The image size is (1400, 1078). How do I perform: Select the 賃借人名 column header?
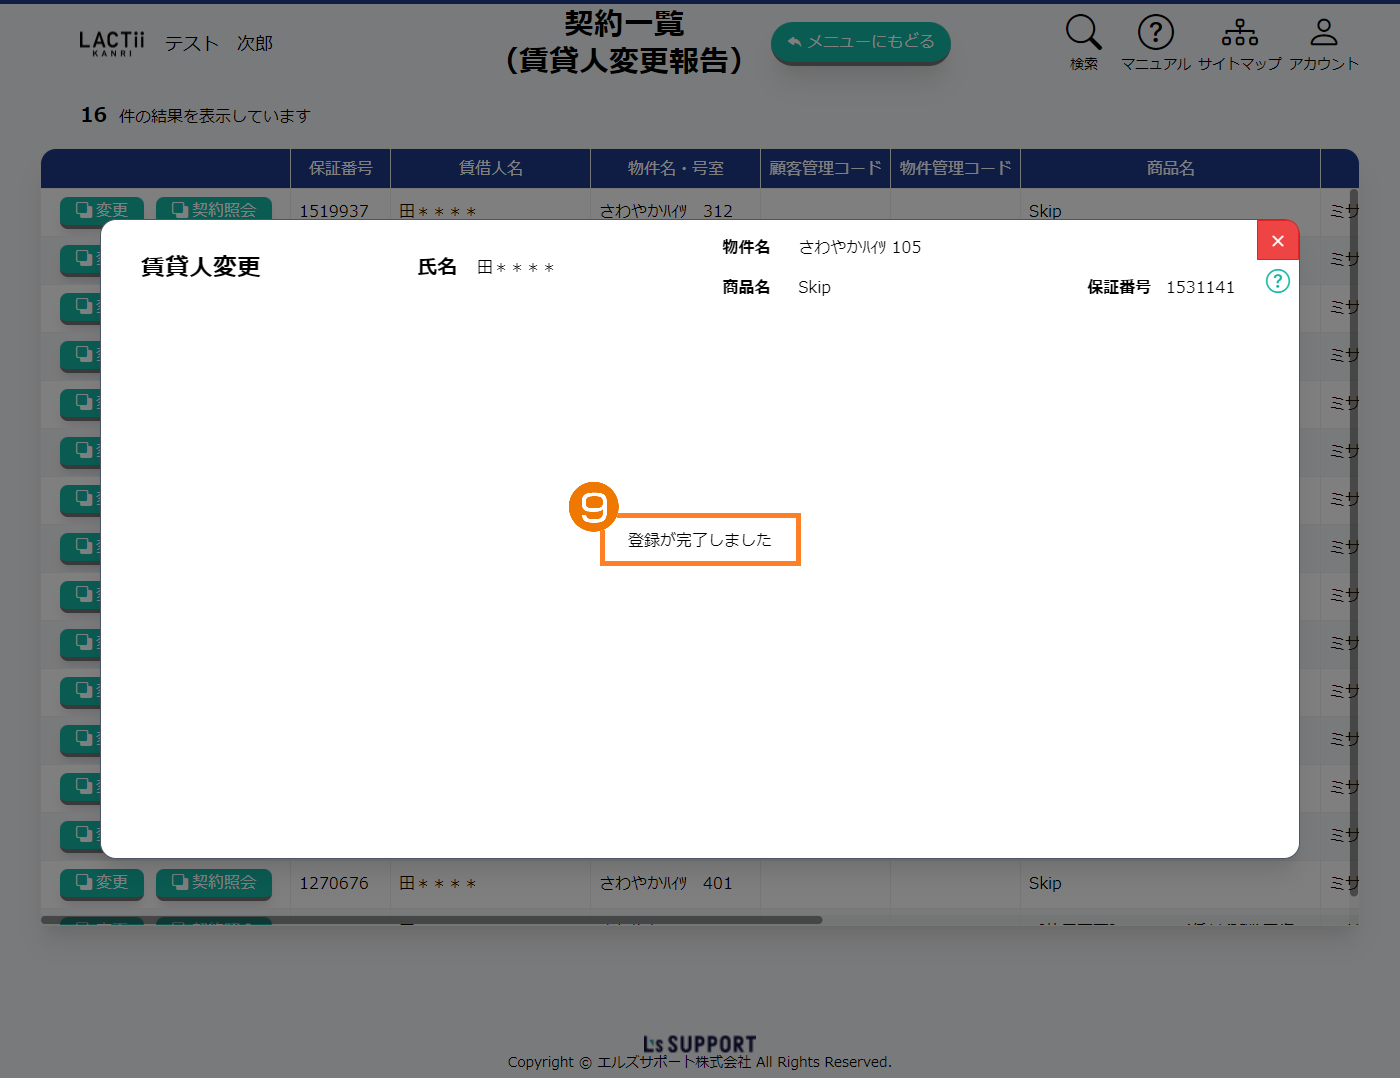coord(490,168)
